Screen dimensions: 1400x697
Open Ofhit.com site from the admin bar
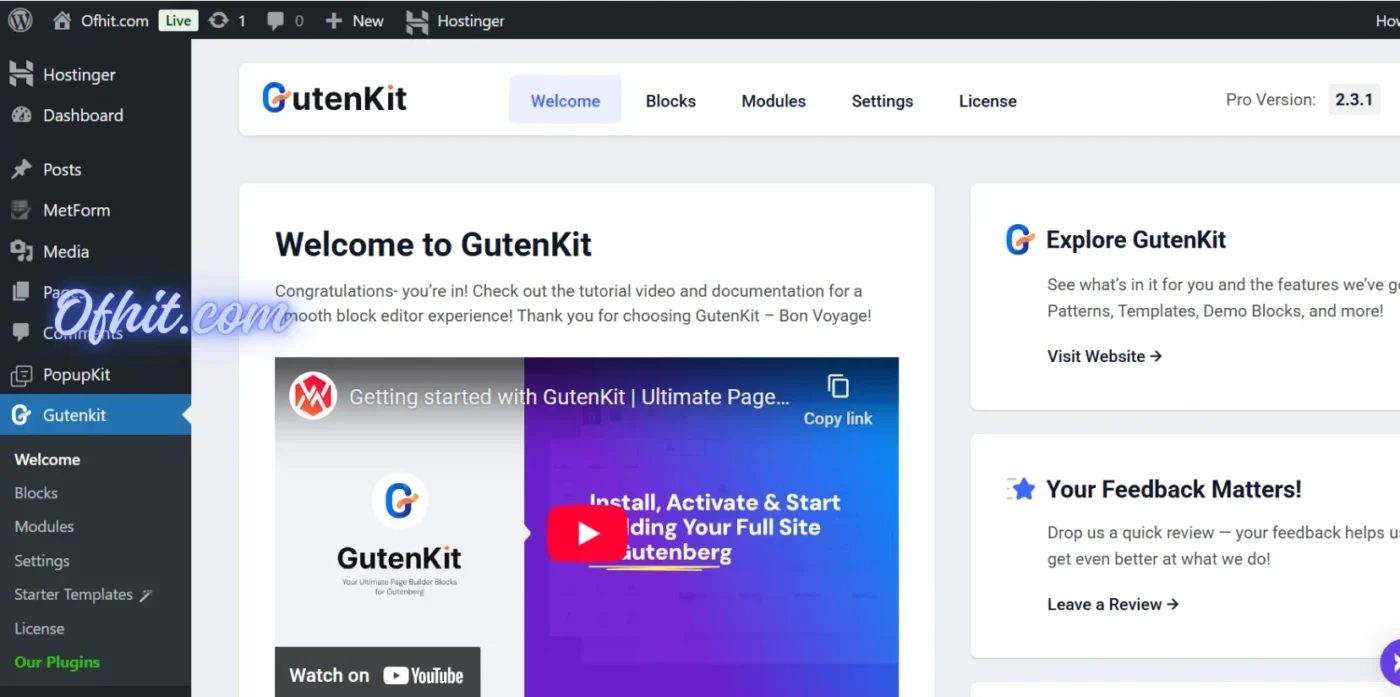coord(114,20)
